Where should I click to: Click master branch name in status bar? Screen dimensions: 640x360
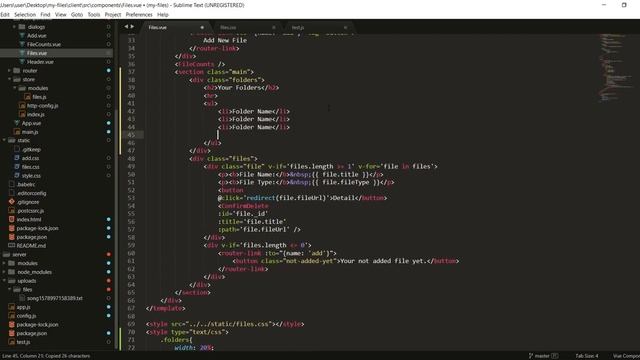tap(542, 356)
